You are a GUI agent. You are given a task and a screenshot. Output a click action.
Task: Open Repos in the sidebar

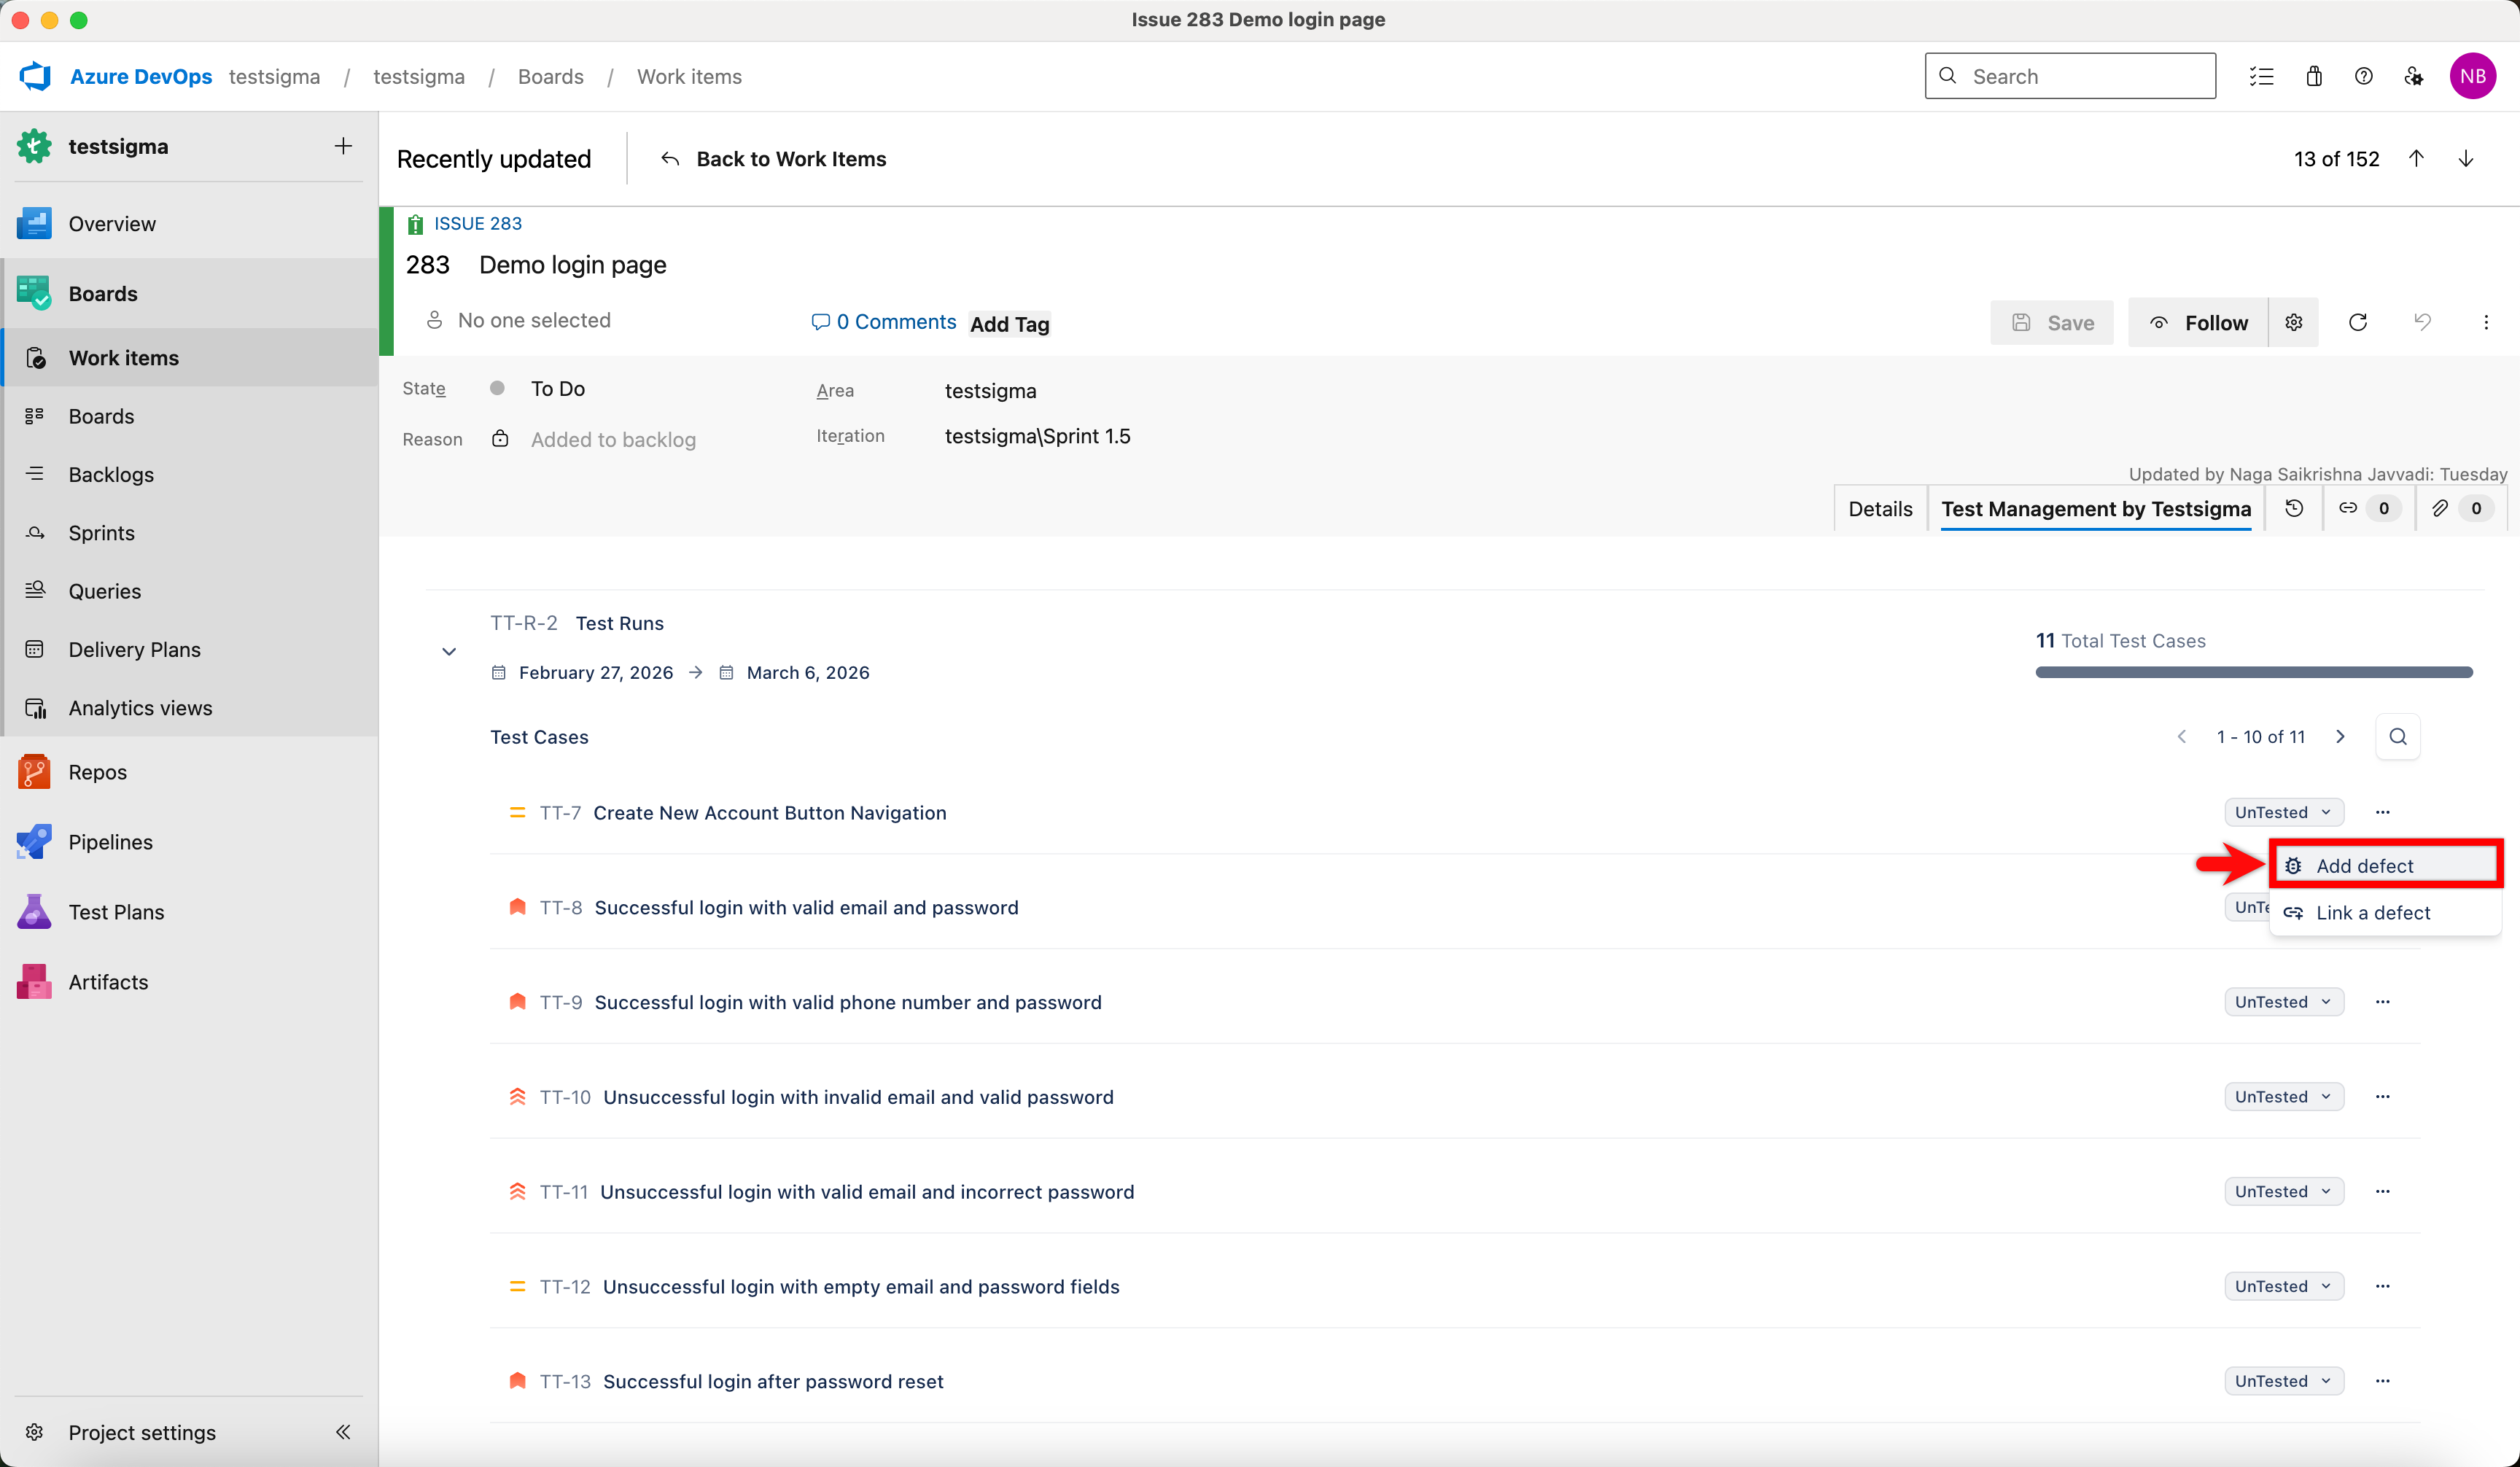tap(190, 772)
